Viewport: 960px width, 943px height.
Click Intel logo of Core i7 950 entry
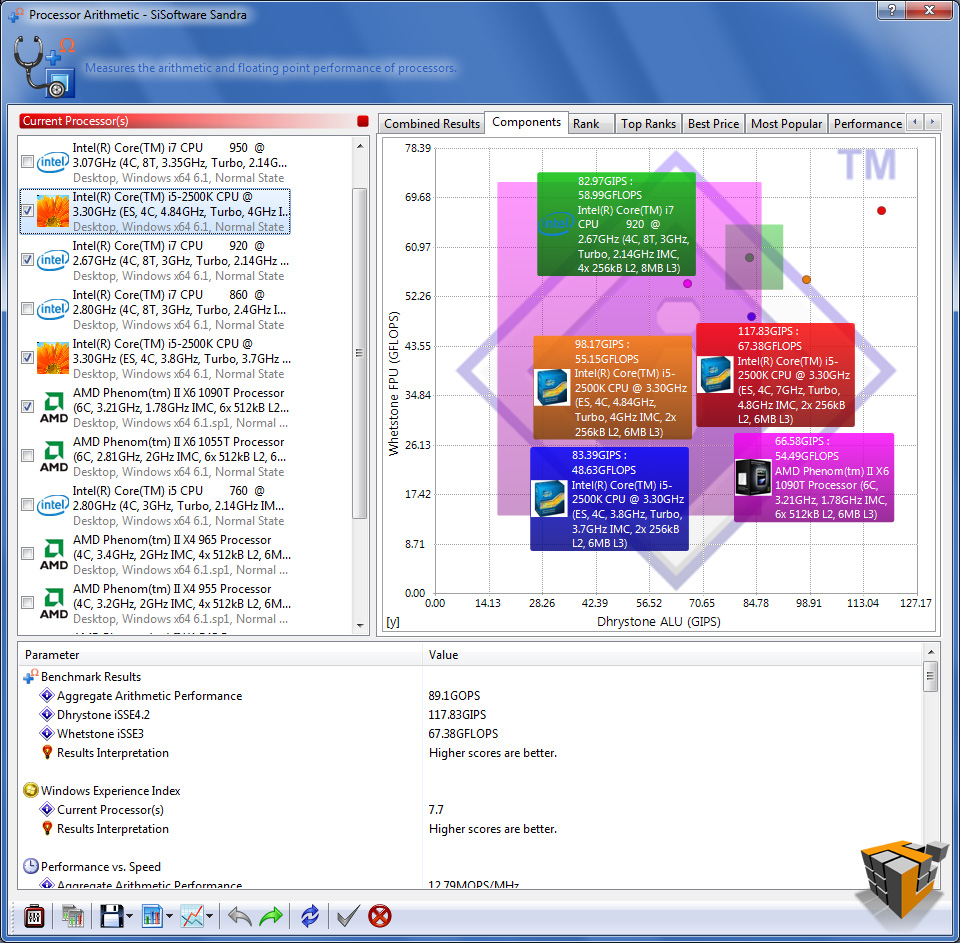pos(53,162)
